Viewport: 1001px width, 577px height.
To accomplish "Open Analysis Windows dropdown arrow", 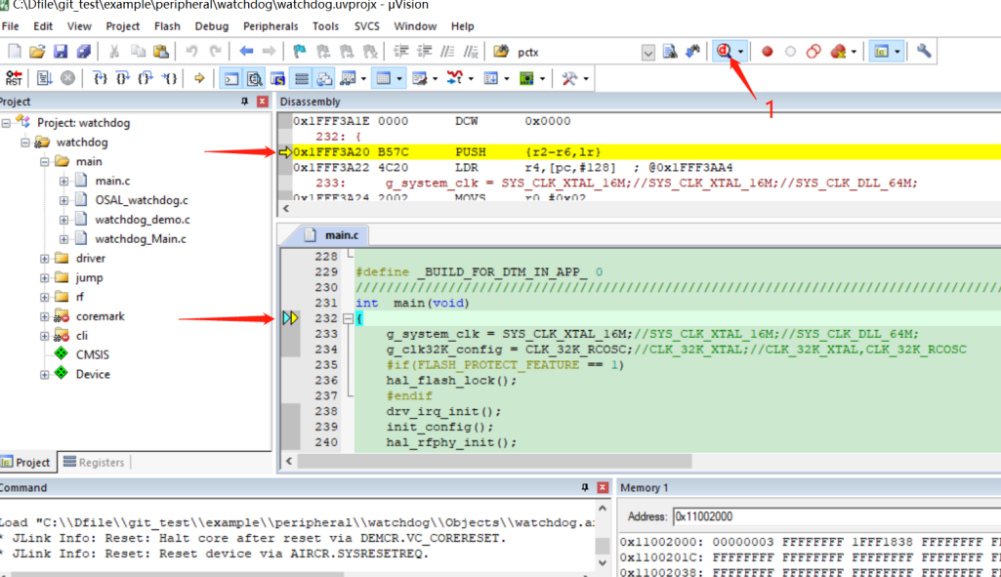I will tap(470, 79).
